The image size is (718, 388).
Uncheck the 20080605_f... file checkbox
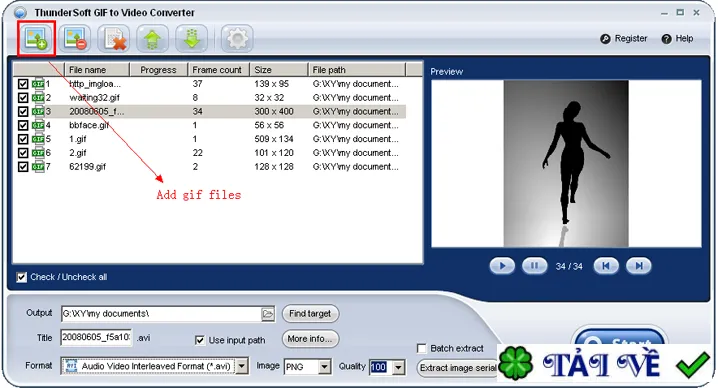[x=23, y=111]
